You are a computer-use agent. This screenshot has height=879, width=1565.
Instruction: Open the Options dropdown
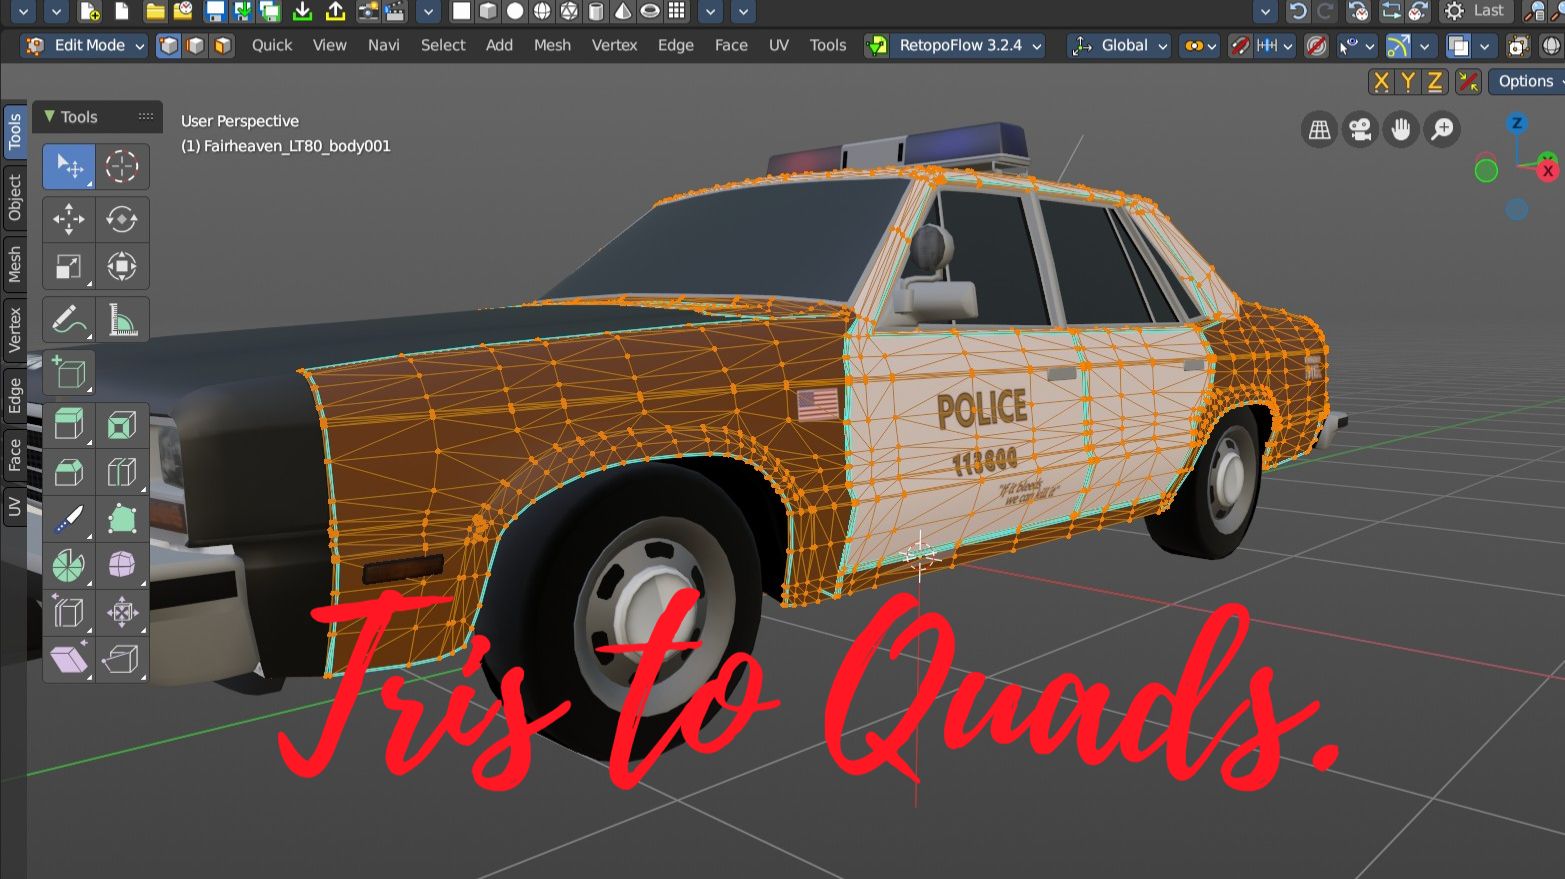click(x=1528, y=82)
